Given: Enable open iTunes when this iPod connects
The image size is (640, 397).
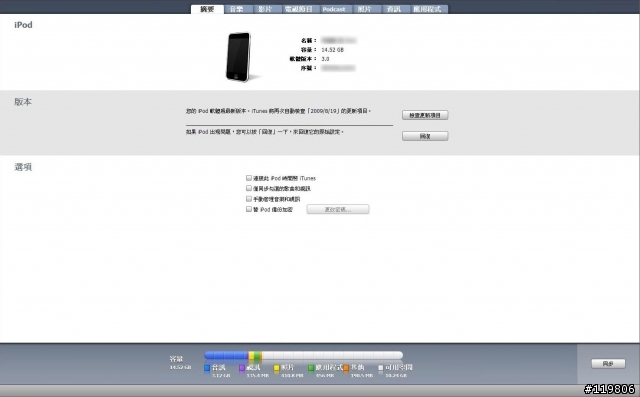Looking at the screenshot, I should point(249,178).
